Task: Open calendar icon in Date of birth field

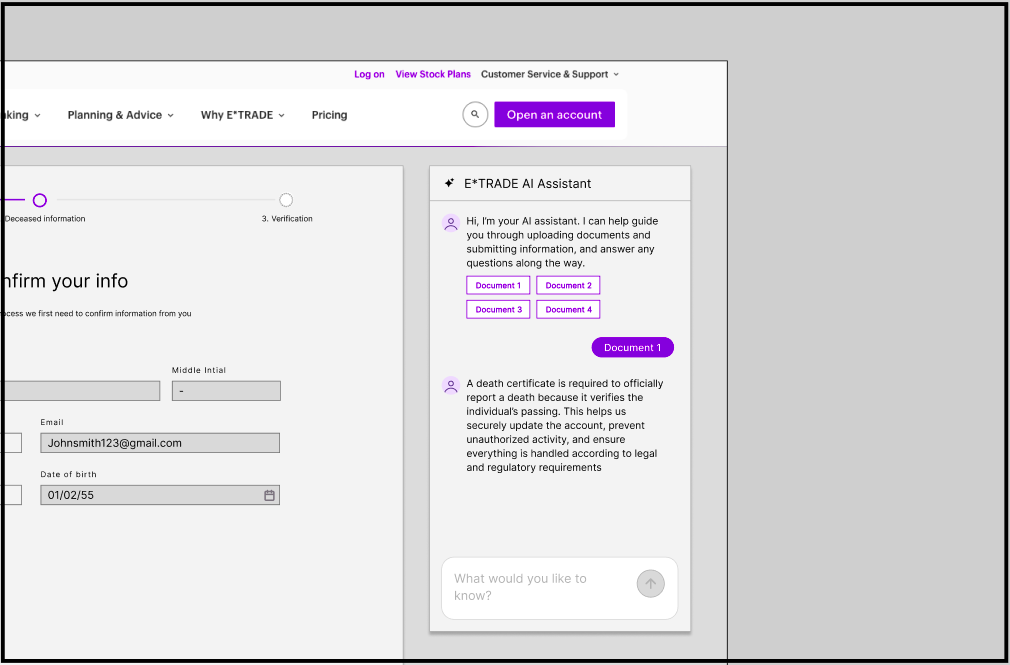Action: [x=269, y=495]
